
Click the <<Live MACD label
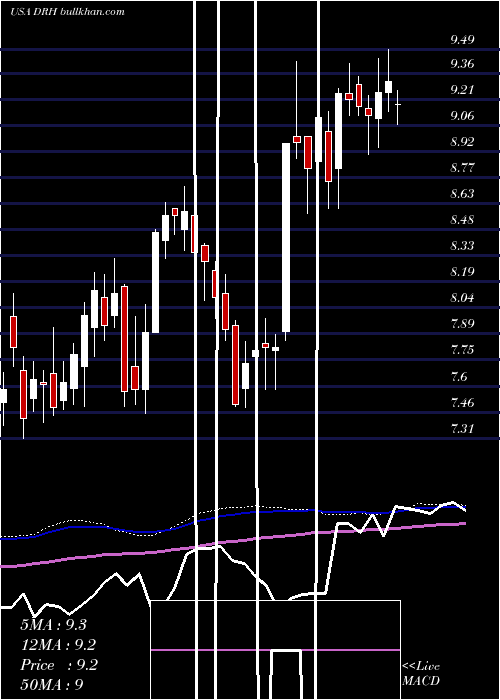point(421,673)
